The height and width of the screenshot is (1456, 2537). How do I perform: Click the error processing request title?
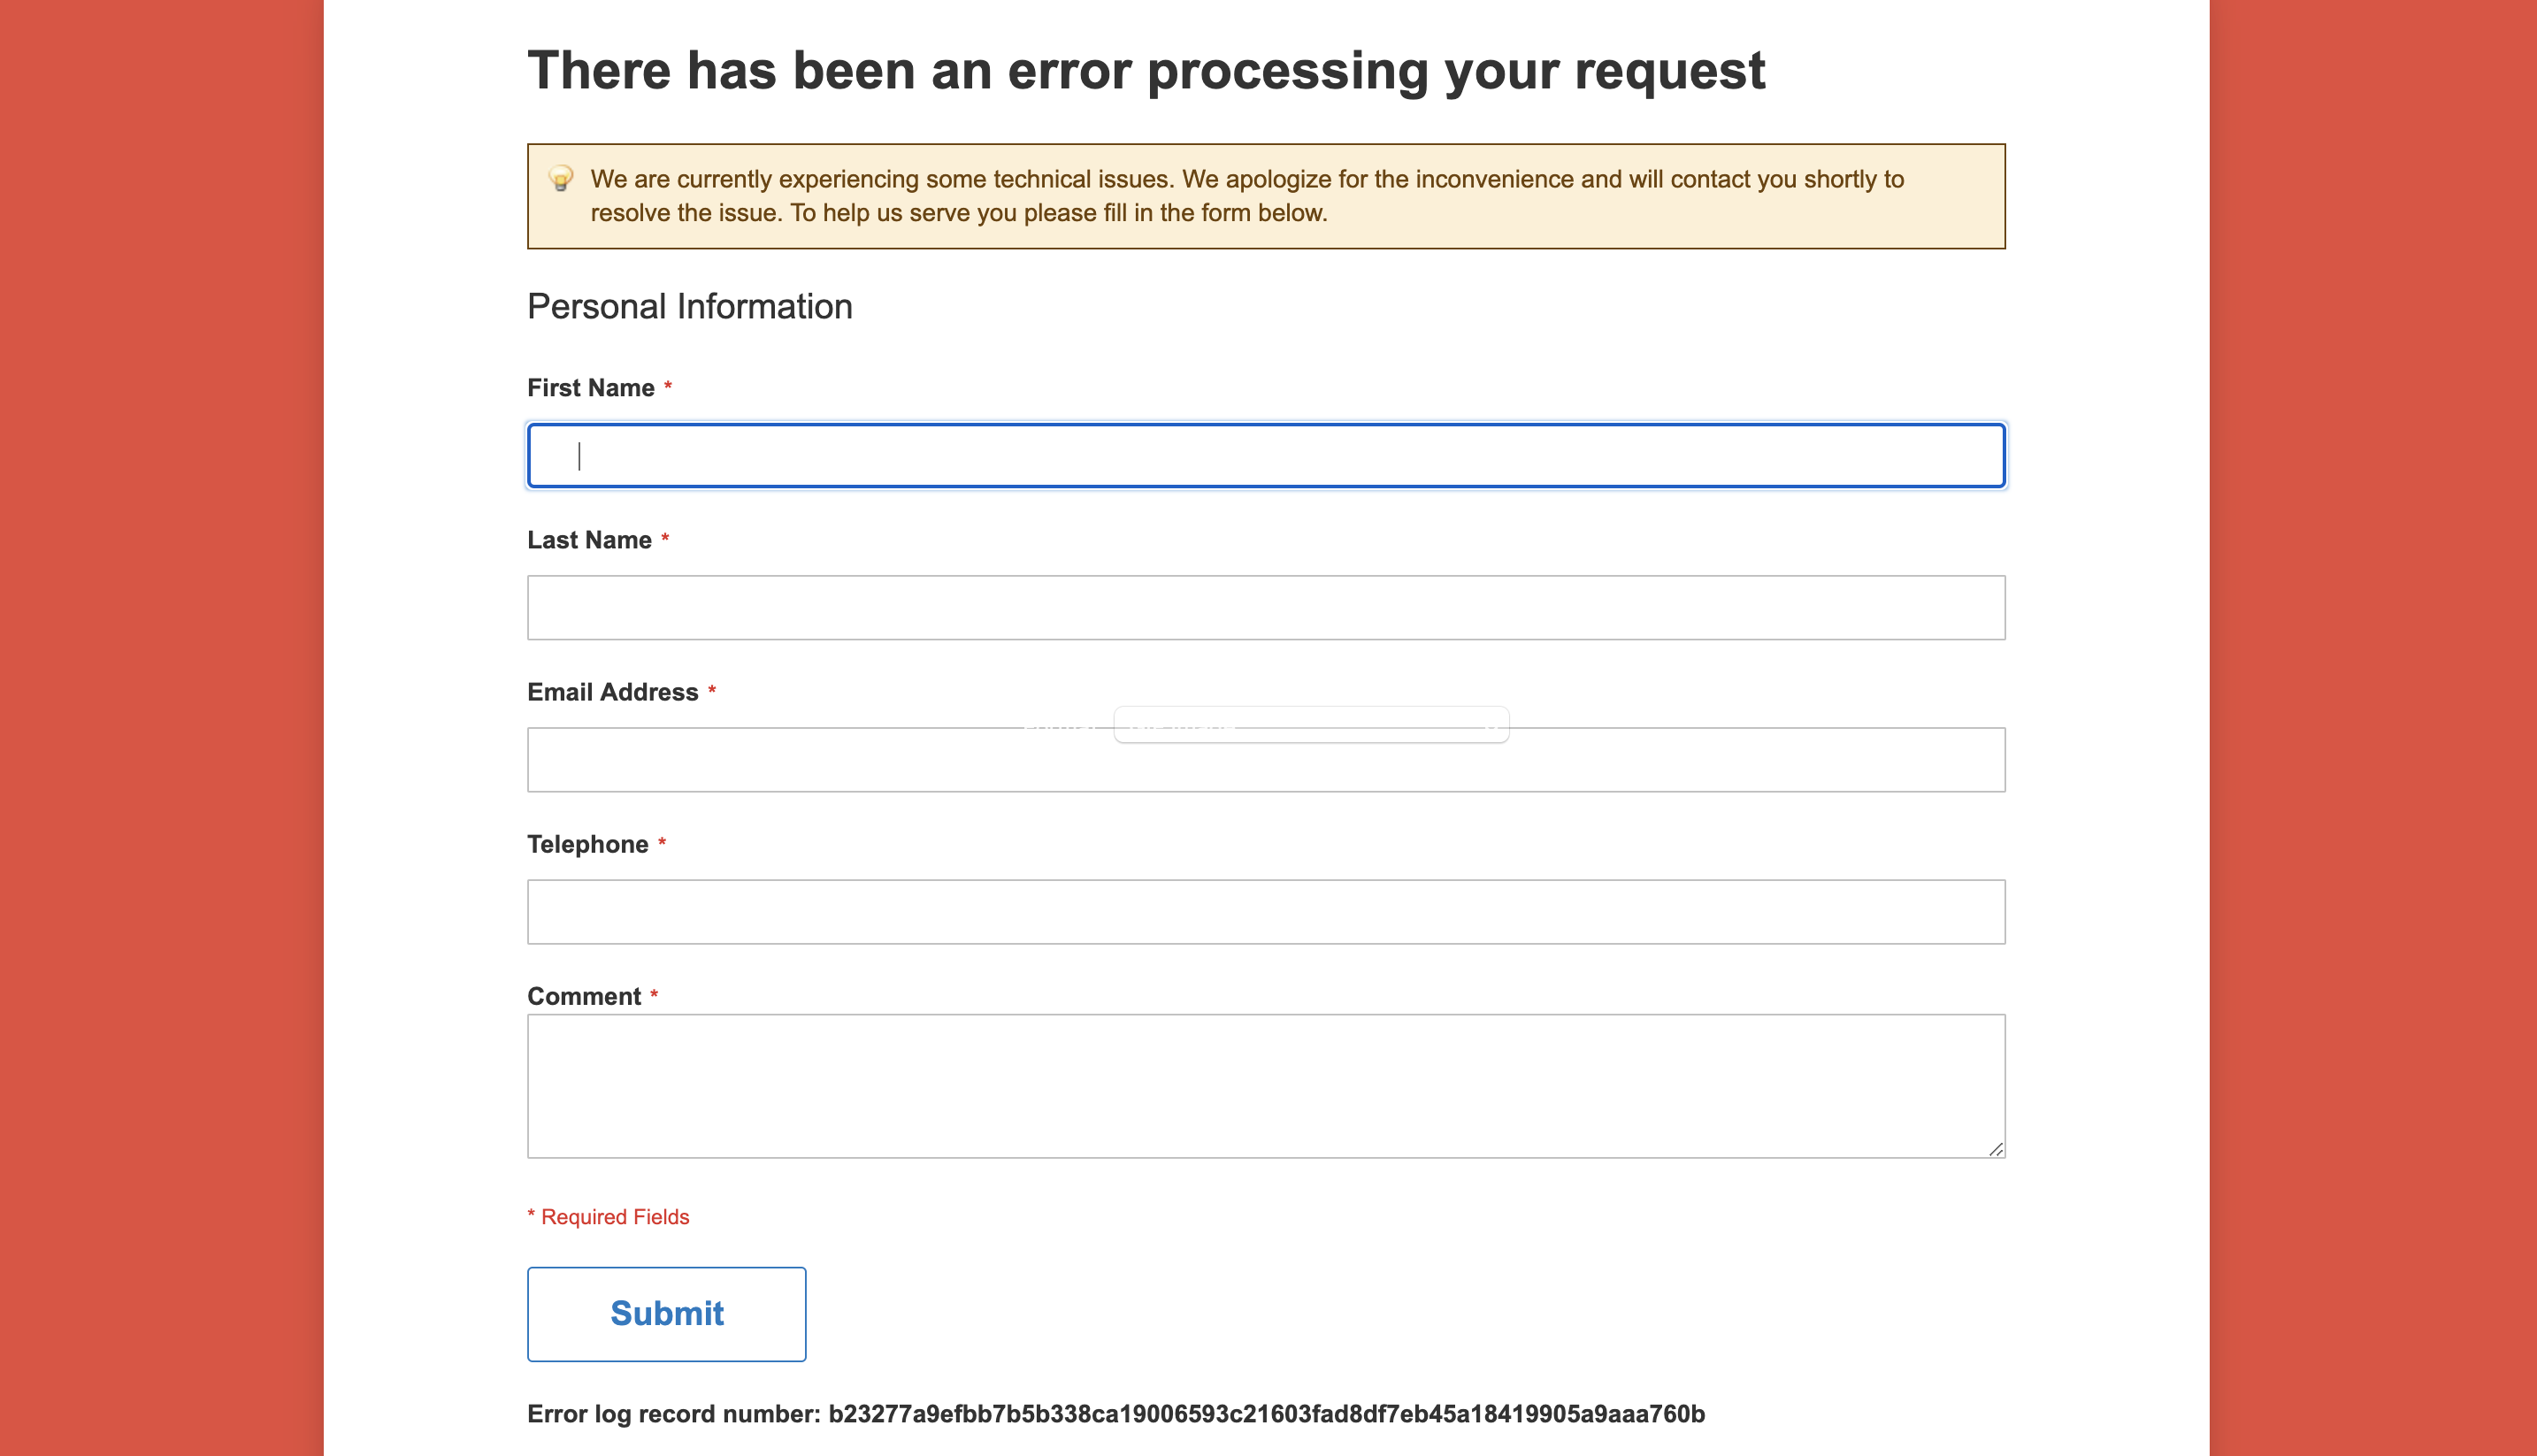point(1146,71)
